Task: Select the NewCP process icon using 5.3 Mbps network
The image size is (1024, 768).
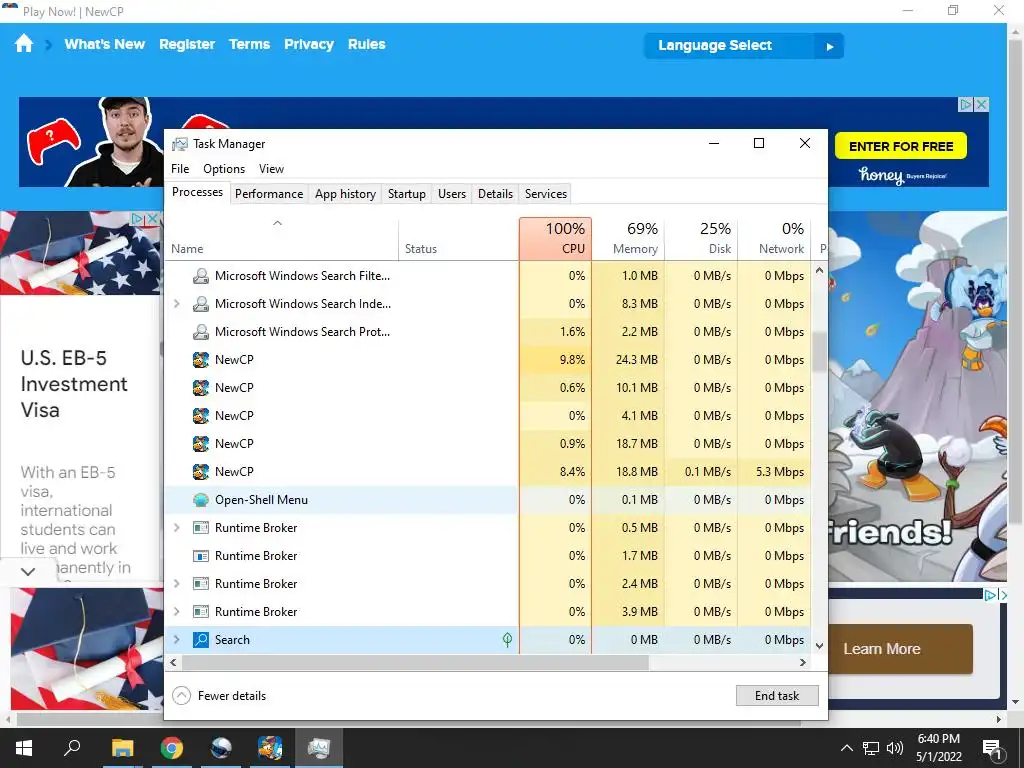Action: pos(200,472)
